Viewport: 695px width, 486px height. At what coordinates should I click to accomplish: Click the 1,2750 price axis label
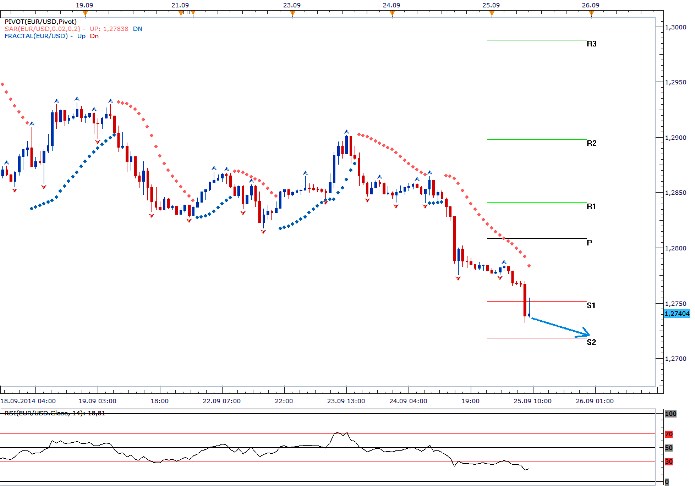[x=676, y=303]
